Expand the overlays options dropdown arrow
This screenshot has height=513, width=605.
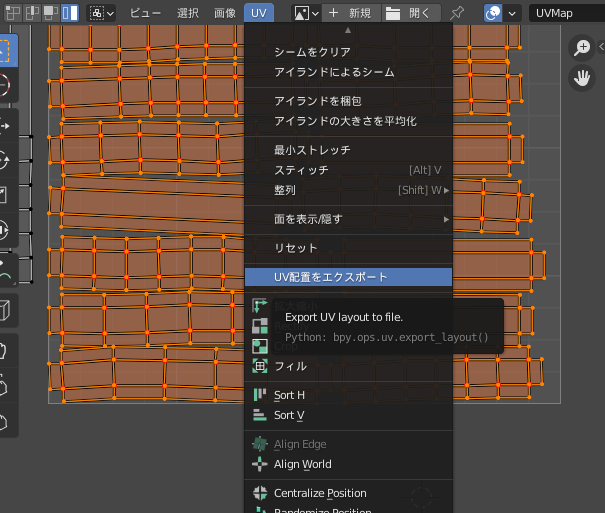[512, 13]
